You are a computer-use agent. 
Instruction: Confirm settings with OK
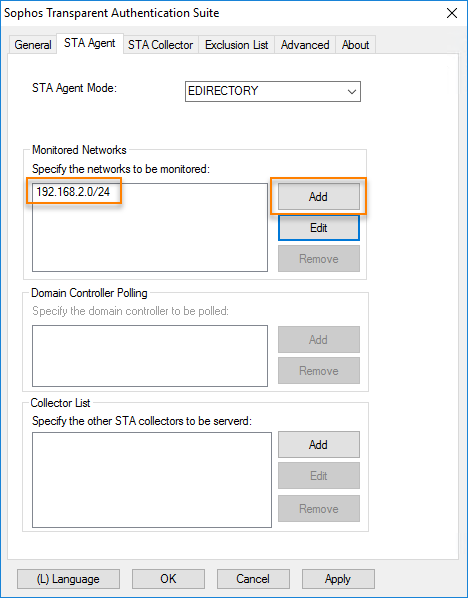(x=168, y=579)
